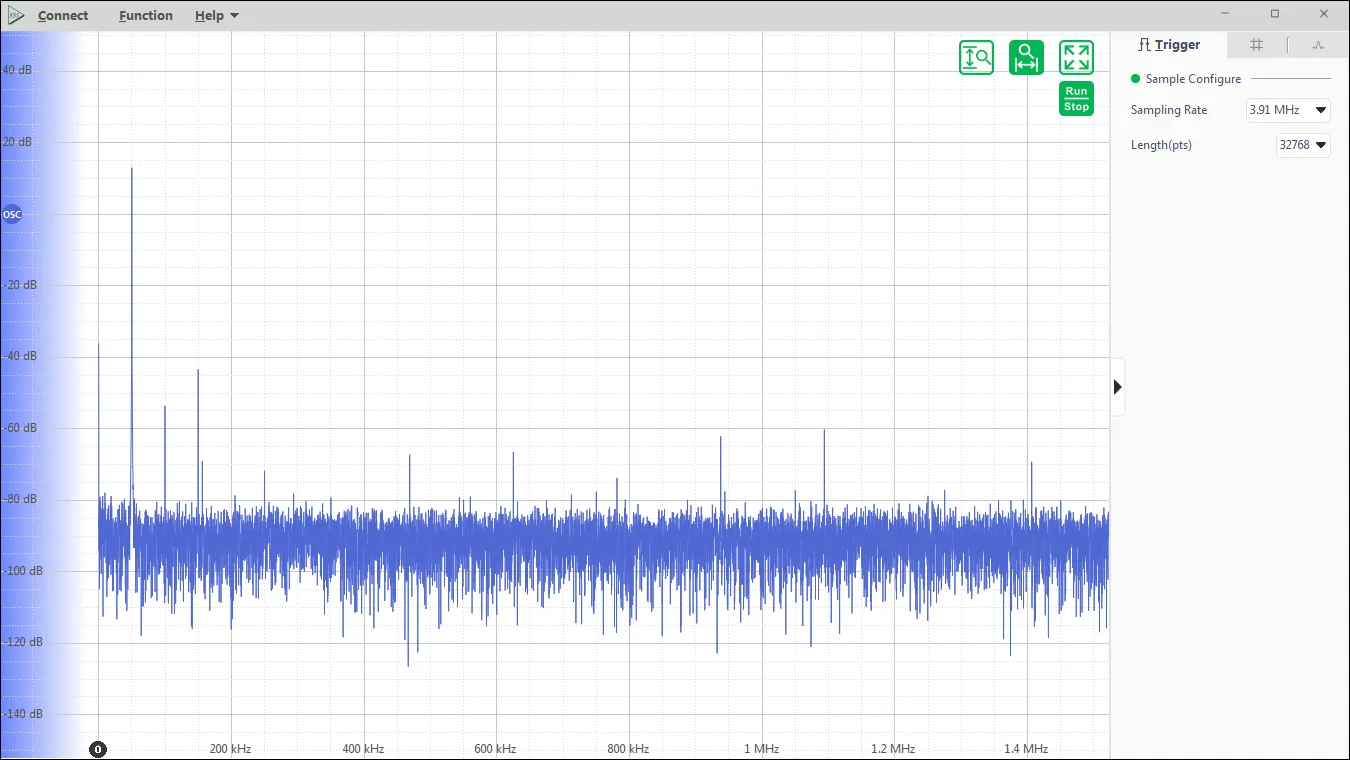
Task: Toggle the green Sample Configure indicator
Action: click(1135, 79)
